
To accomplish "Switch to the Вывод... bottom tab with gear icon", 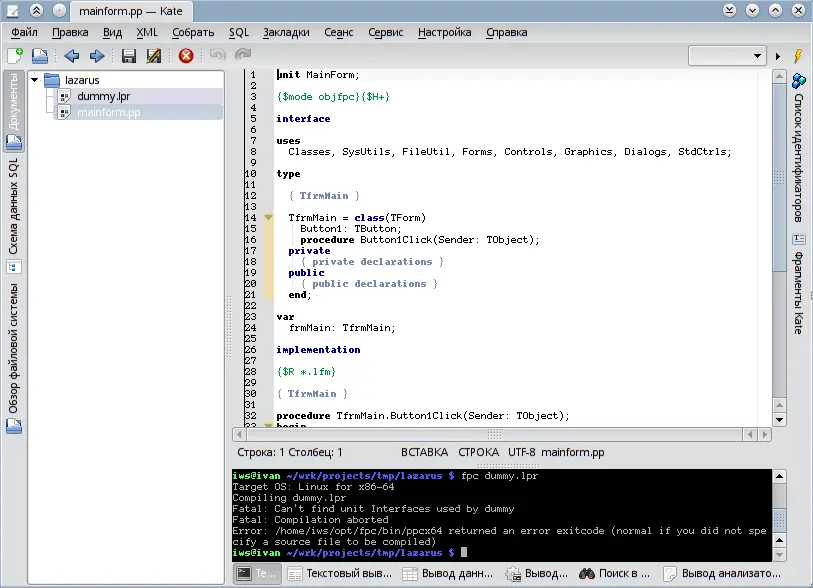I will point(537,573).
